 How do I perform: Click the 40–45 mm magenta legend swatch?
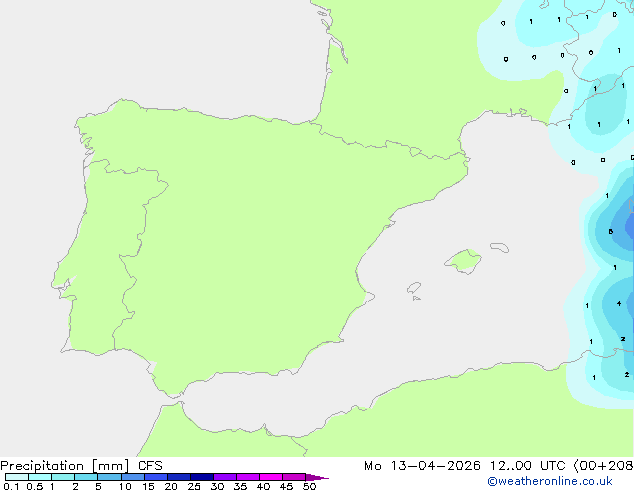pos(271,477)
